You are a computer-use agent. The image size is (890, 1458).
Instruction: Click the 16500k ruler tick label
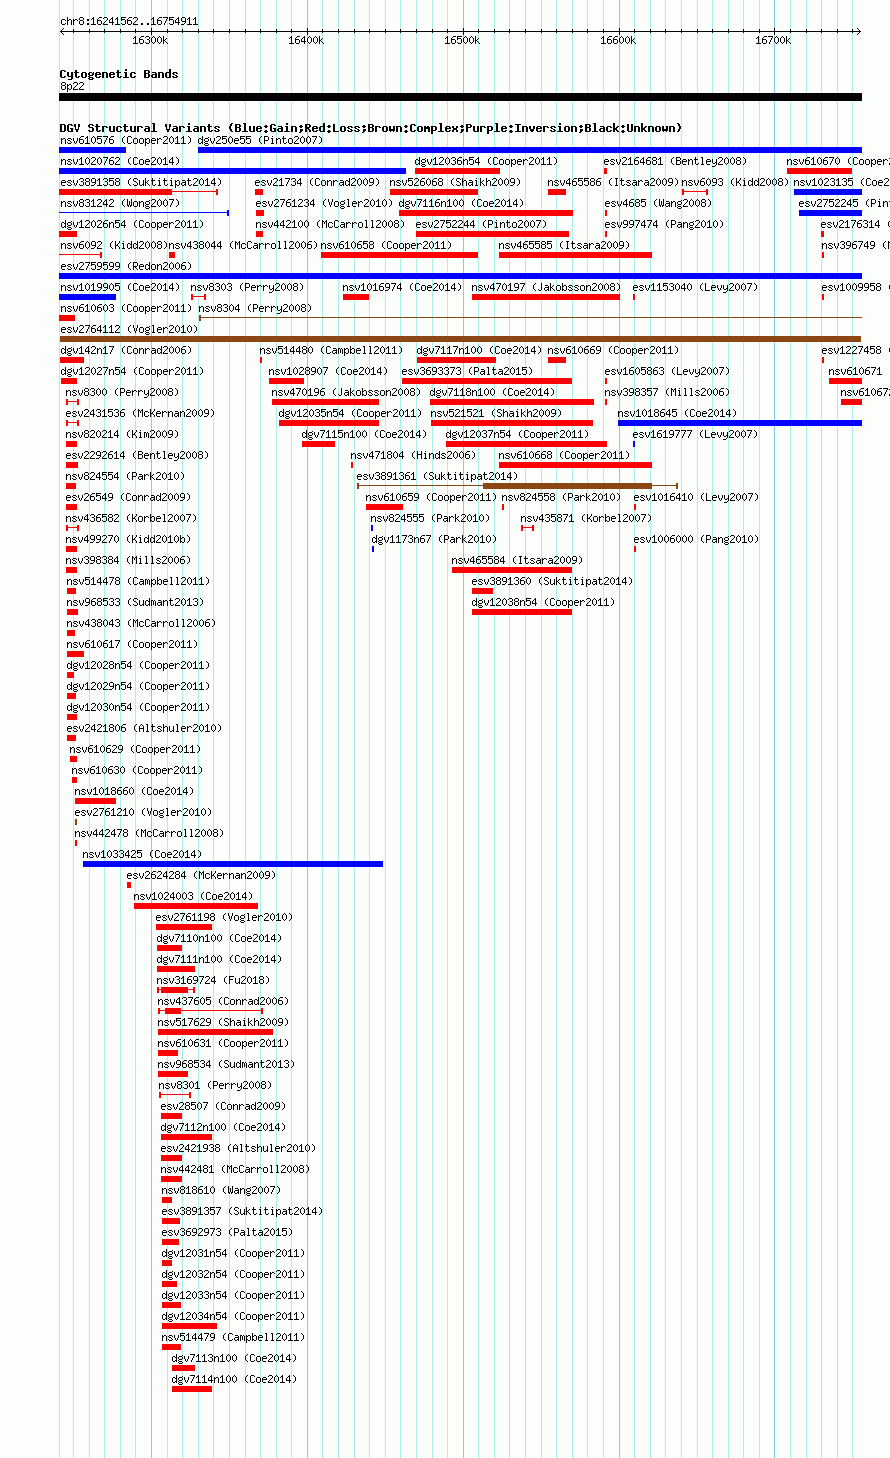pyautogui.click(x=462, y=40)
